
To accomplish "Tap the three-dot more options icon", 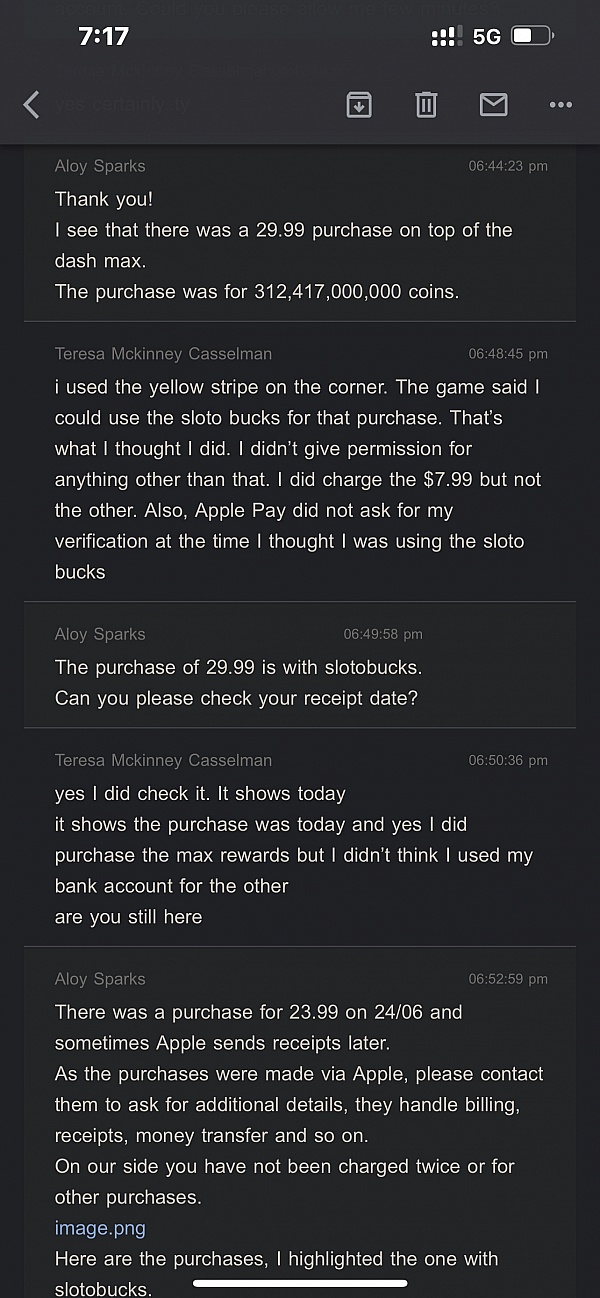I will point(560,104).
